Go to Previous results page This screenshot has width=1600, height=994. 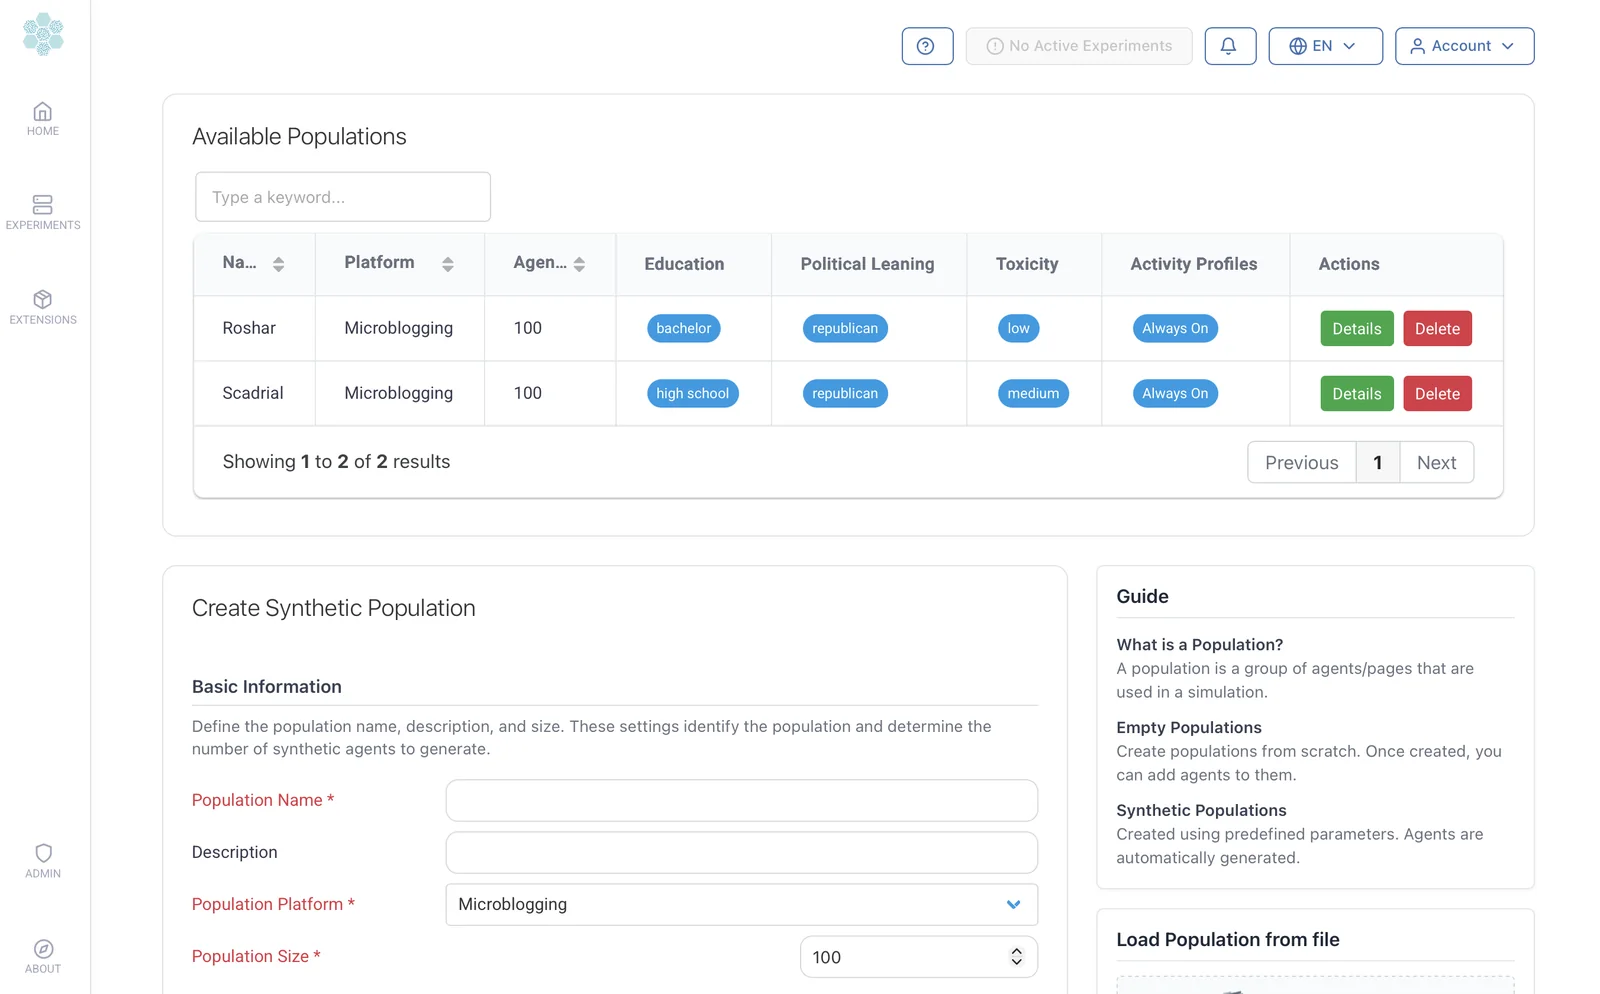(1302, 462)
